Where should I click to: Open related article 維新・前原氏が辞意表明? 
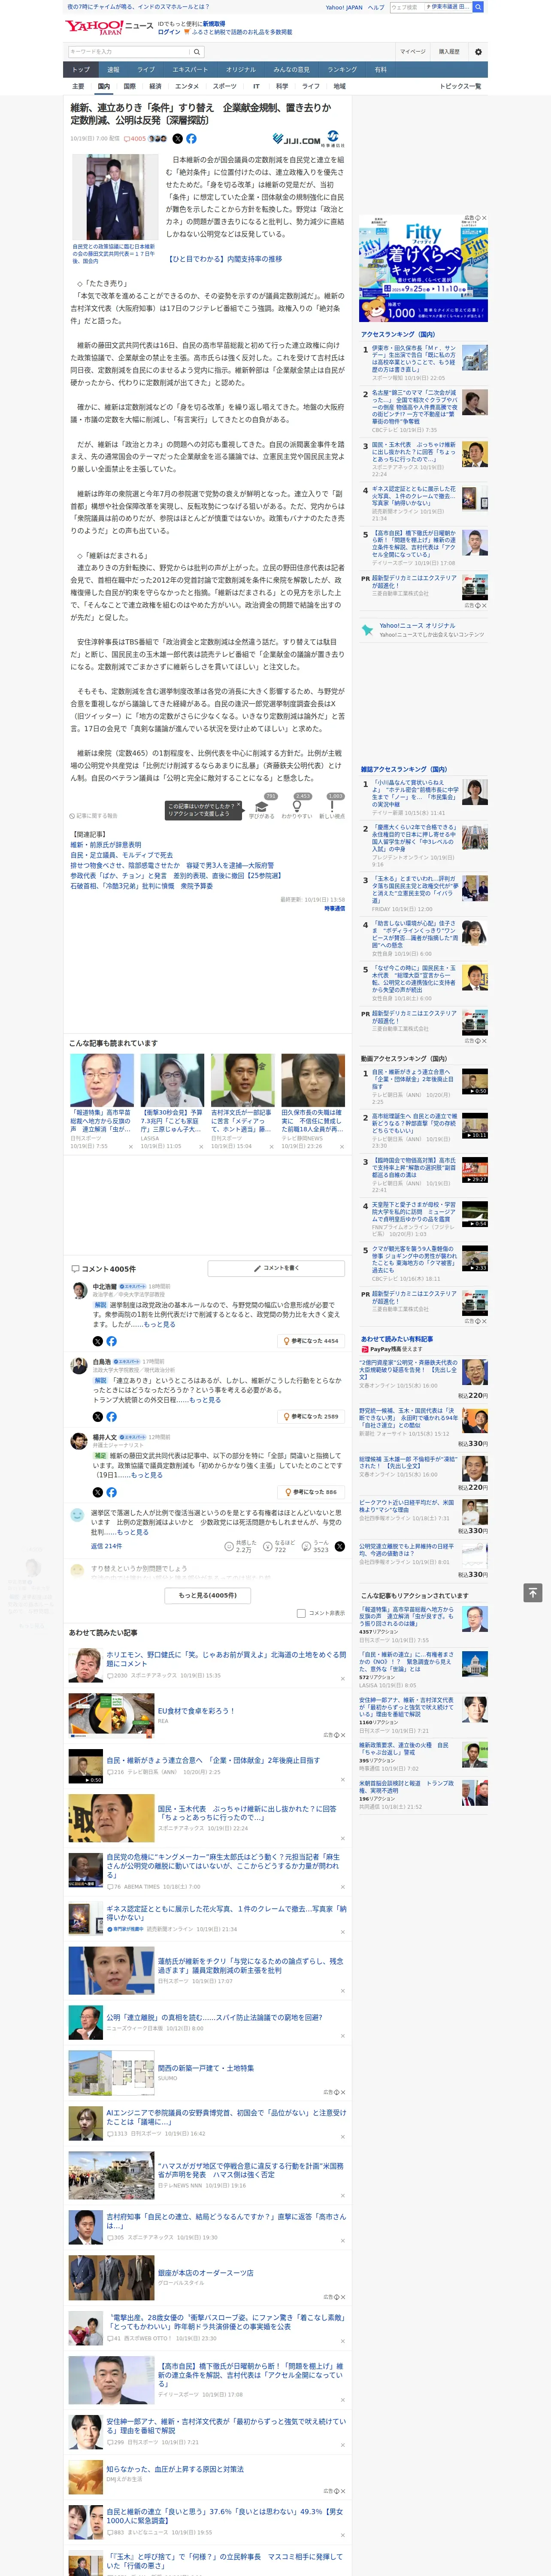click(x=106, y=845)
